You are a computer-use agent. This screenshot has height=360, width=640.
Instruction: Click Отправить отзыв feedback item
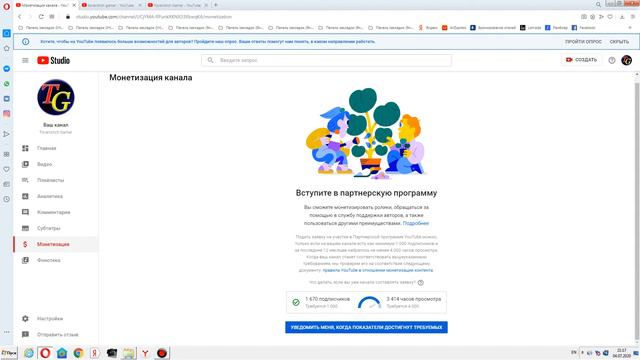click(56, 334)
